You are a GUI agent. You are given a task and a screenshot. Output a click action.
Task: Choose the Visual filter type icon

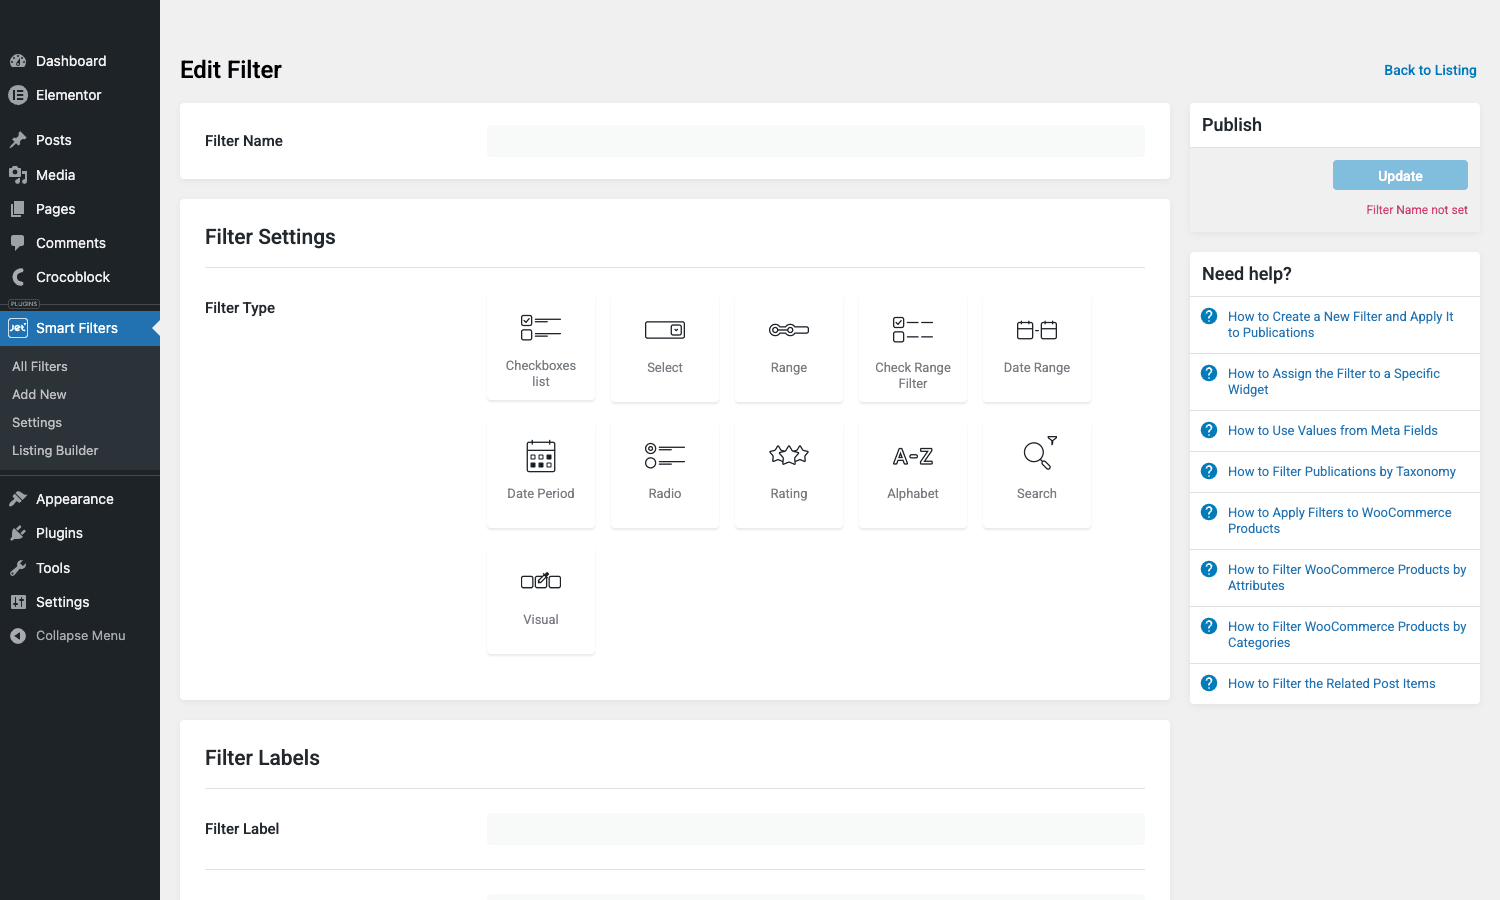pyautogui.click(x=541, y=581)
